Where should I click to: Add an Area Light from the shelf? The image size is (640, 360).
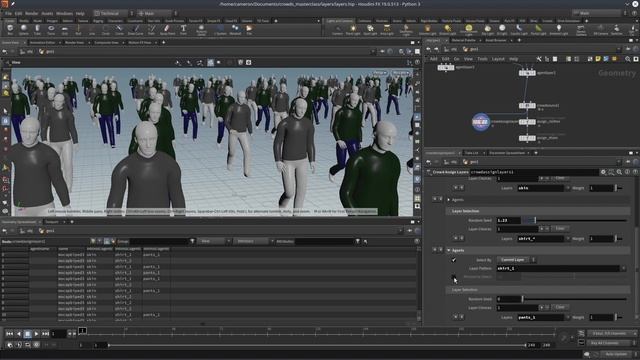pyautogui.click(x=387, y=29)
